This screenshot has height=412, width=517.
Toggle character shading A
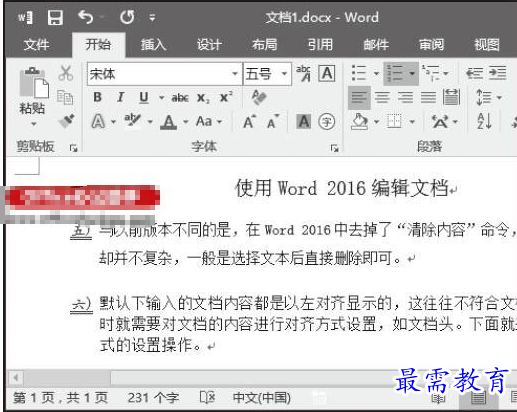(303, 121)
